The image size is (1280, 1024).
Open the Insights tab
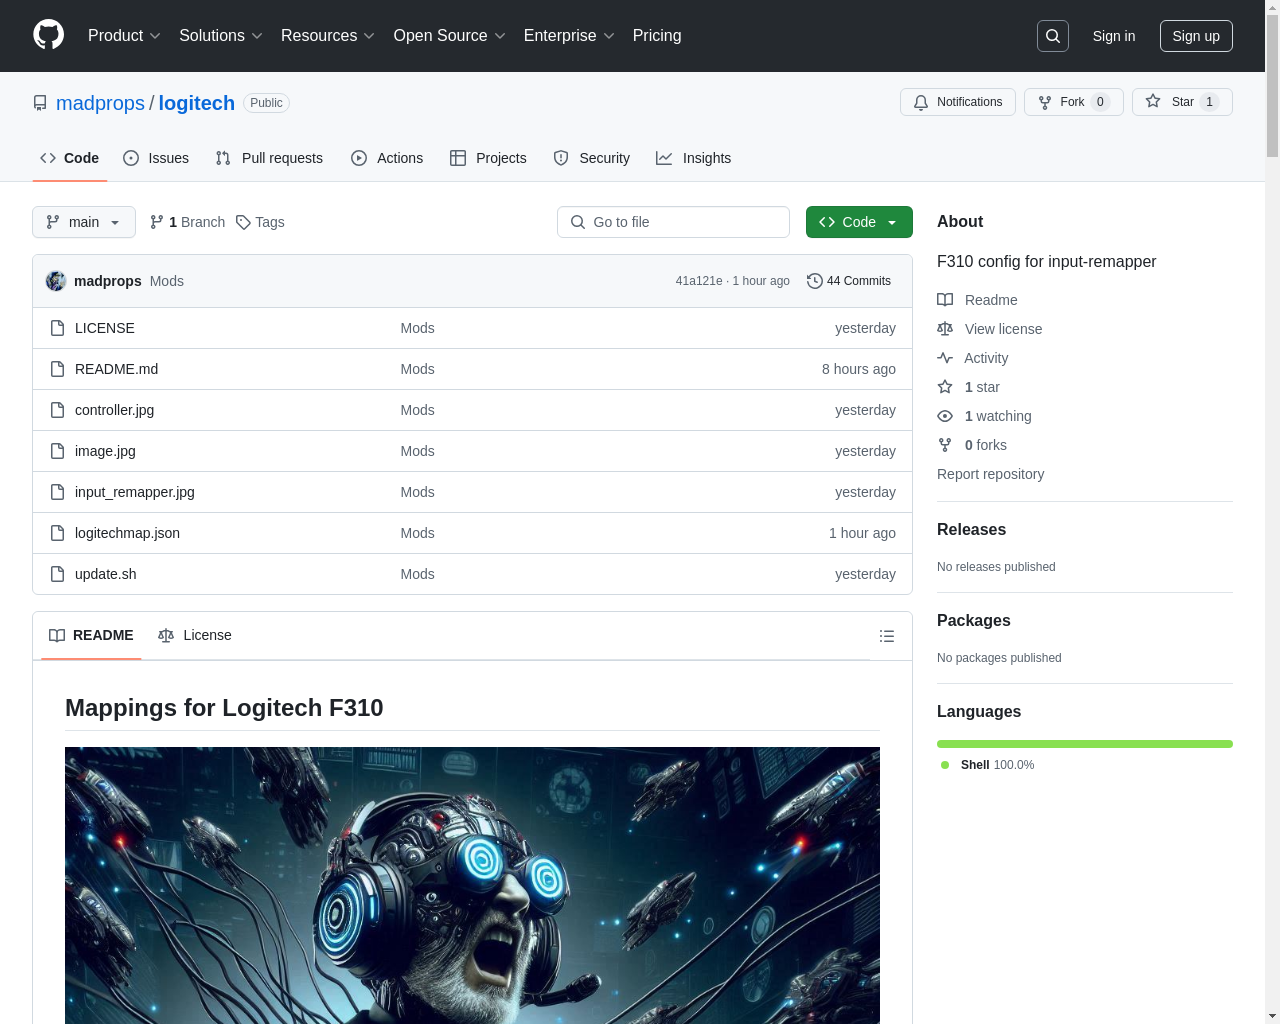[x=694, y=158]
